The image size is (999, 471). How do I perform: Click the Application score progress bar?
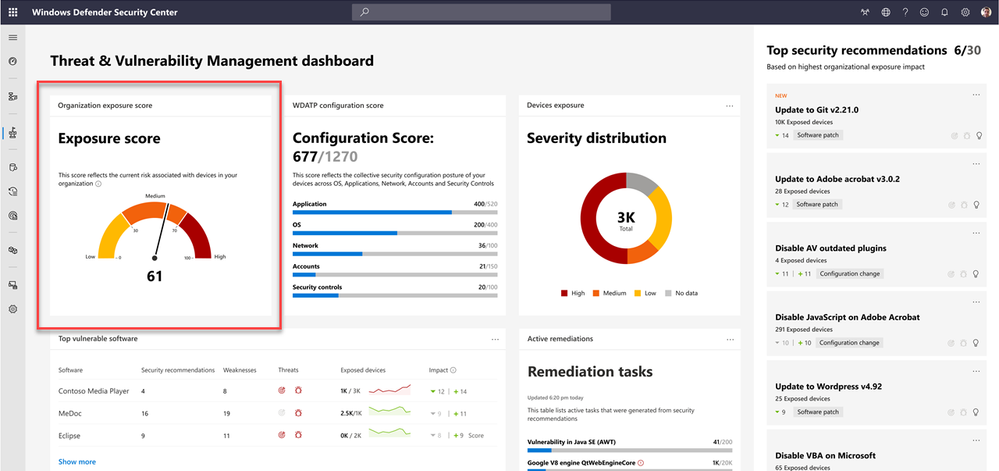coord(394,212)
